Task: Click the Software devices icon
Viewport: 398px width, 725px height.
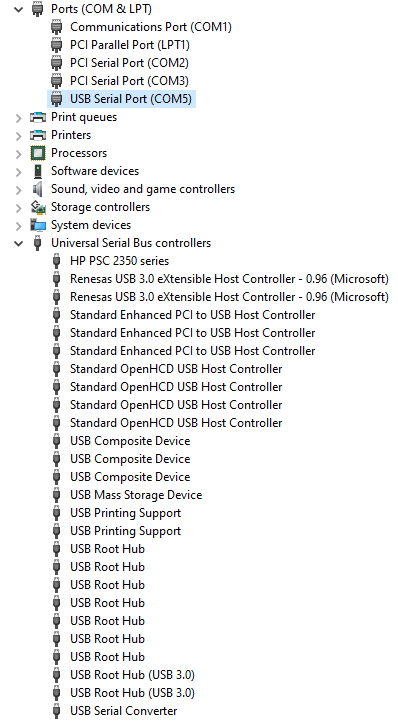Action: click(38, 171)
